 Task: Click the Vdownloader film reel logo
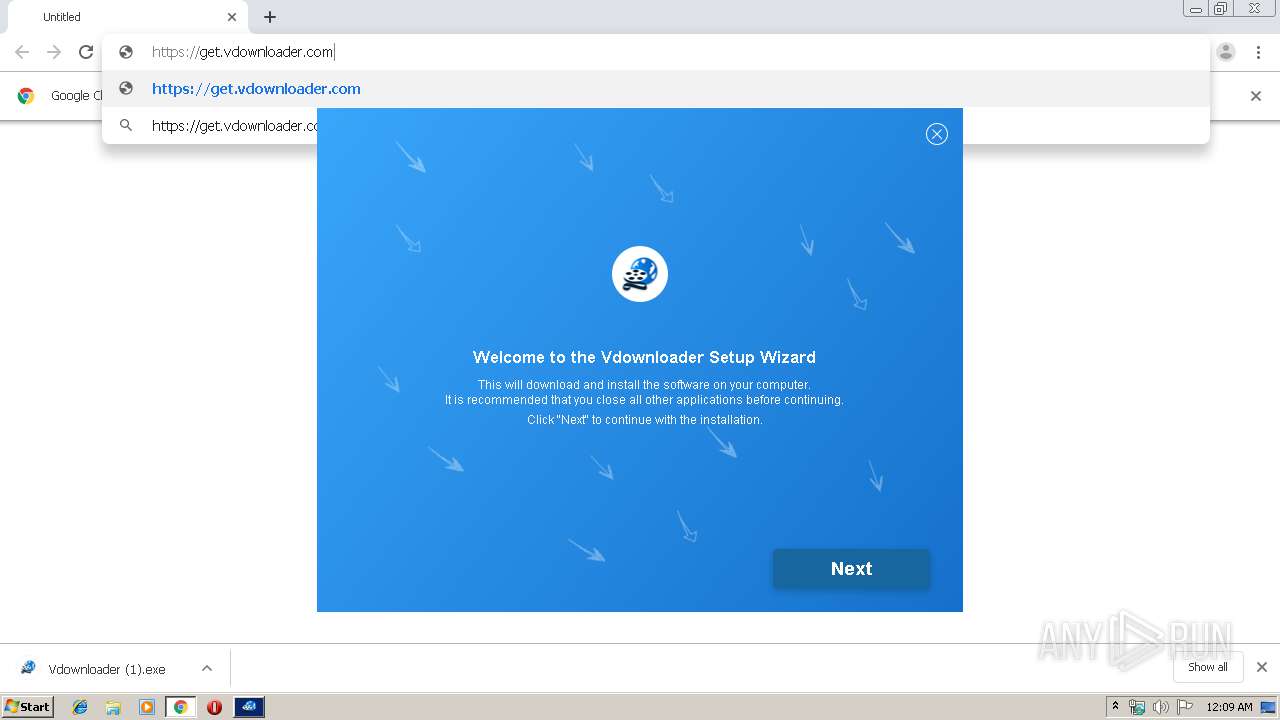[x=640, y=274]
